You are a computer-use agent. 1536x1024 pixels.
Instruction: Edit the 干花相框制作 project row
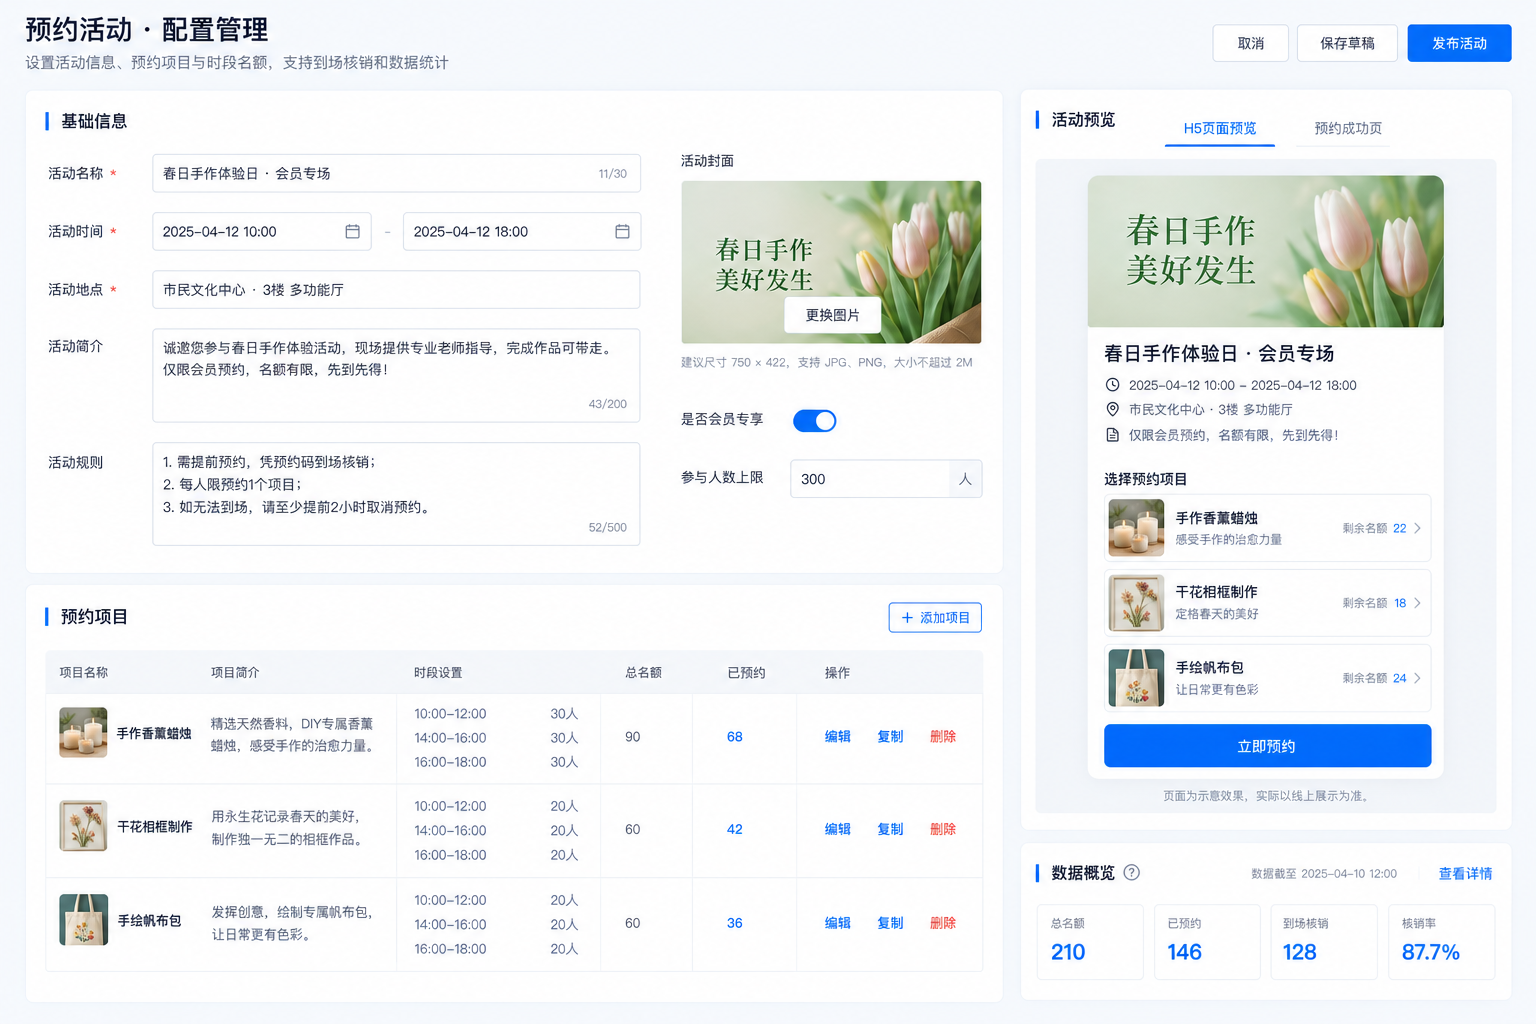[838, 830]
